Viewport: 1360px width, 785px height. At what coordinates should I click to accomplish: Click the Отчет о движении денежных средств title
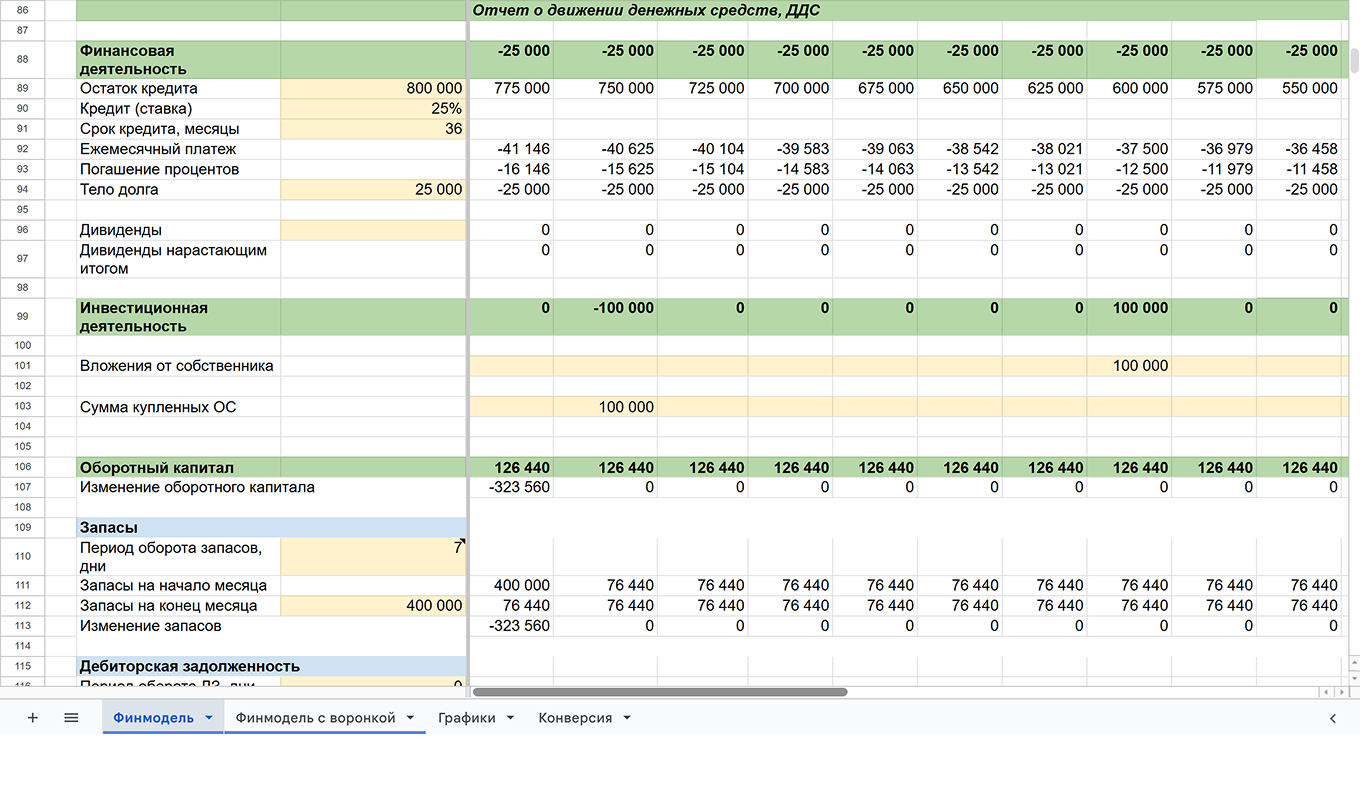pyautogui.click(x=646, y=11)
